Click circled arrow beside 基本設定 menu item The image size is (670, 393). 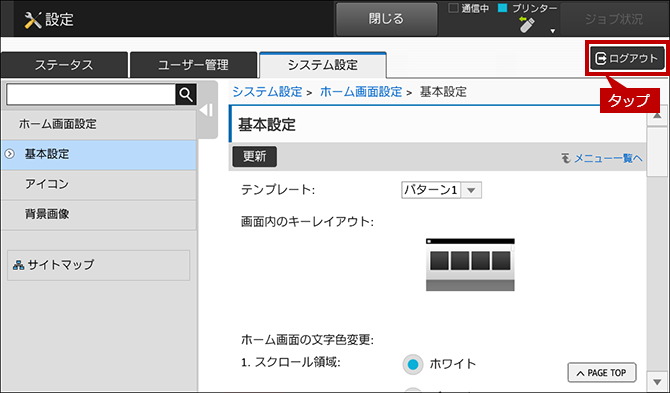(9, 154)
